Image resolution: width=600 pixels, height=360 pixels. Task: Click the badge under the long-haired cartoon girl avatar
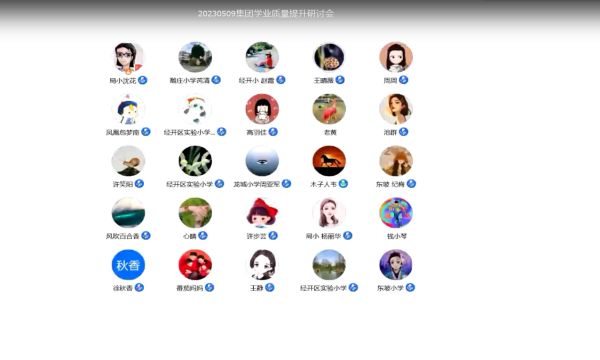[403, 80]
